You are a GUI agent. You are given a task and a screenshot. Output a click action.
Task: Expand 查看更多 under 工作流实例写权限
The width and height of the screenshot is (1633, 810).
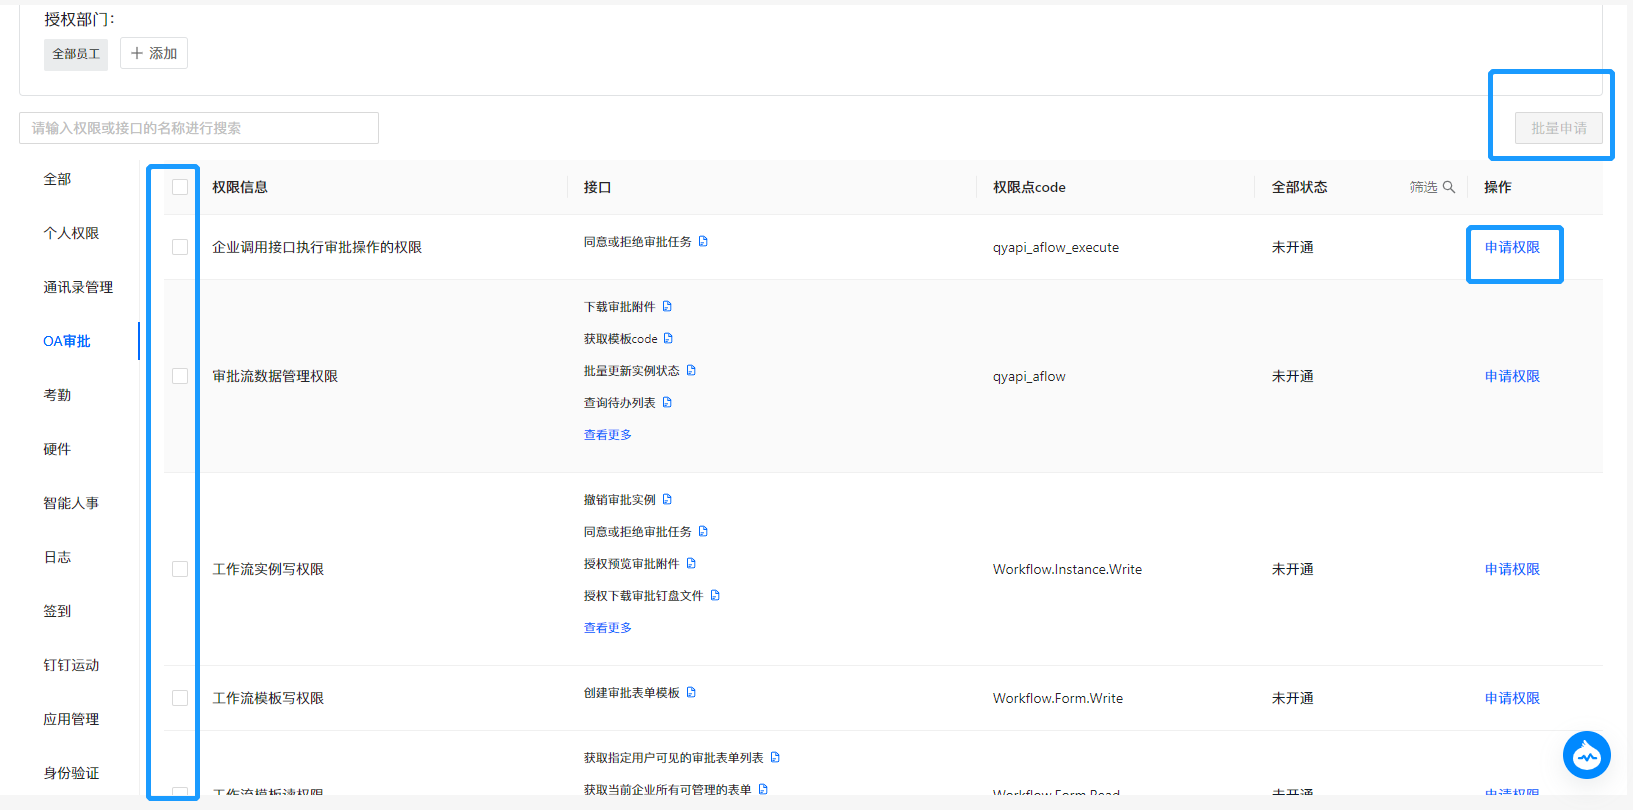(607, 628)
